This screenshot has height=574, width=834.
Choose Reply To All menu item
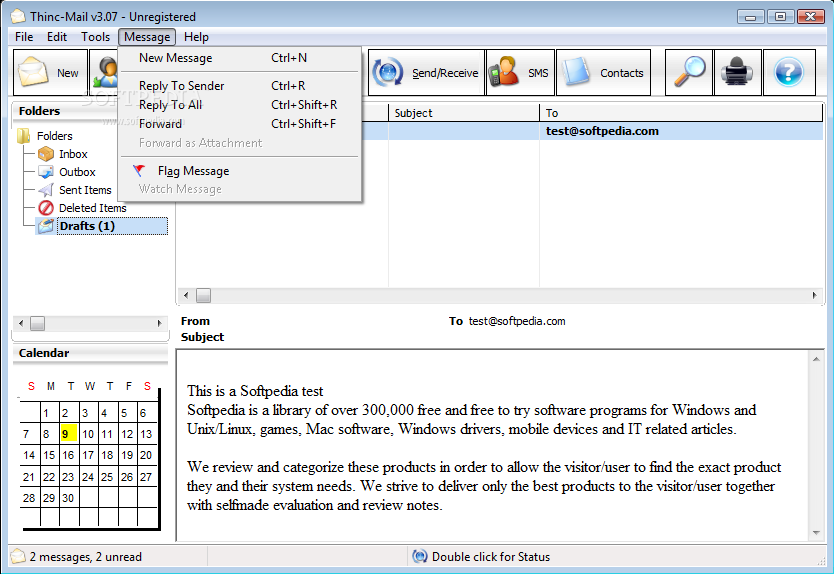pyautogui.click(x=239, y=105)
